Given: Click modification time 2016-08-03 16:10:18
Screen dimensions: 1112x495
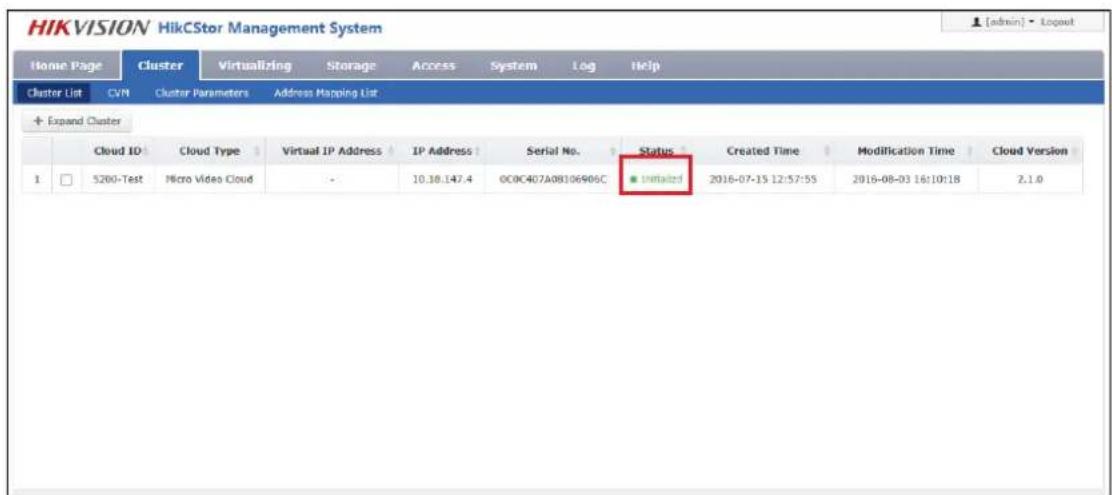Looking at the screenshot, I should tap(906, 180).
